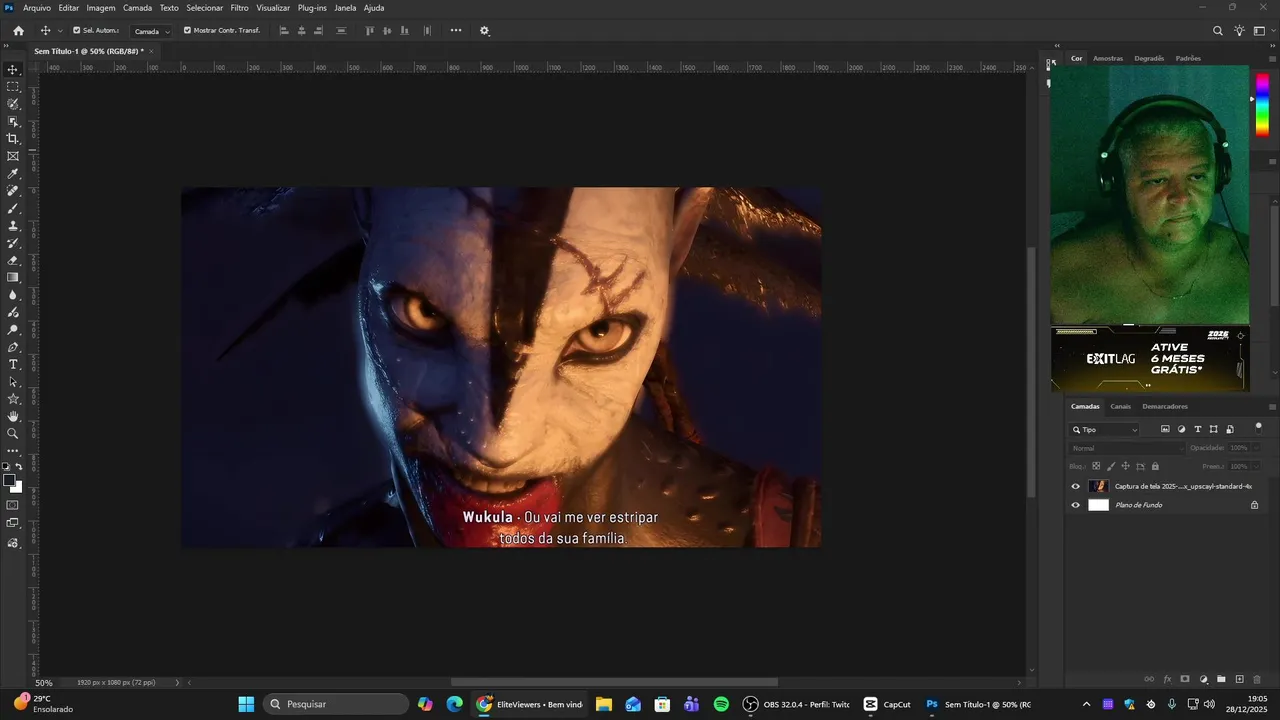The height and width of the screenshot is (720, 1280).
Task: Select the Brush tool
Action: click(x=13, y=208)
